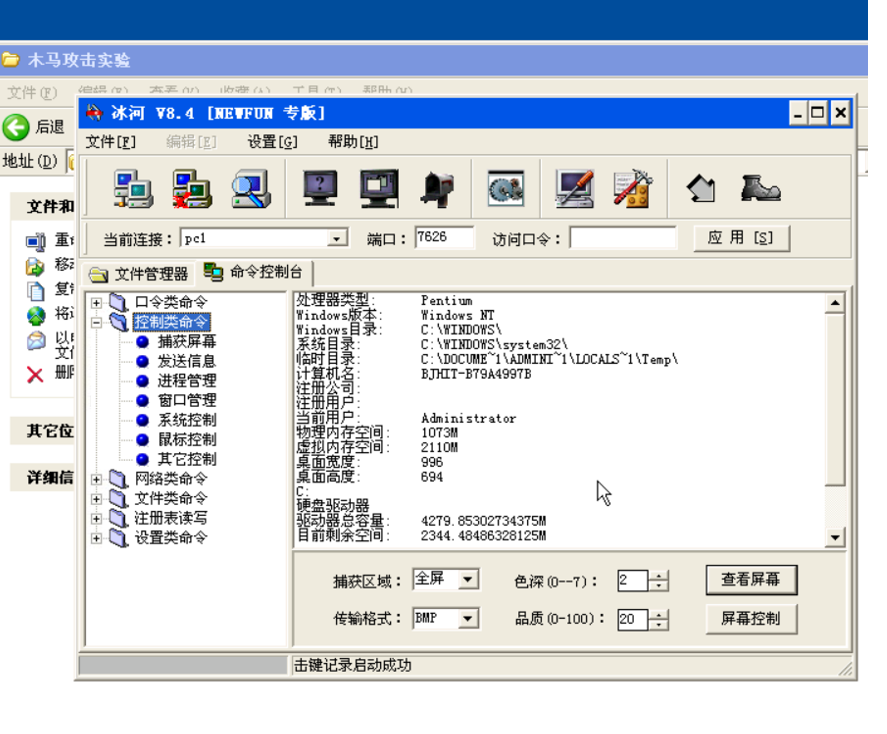
Task: Click the 查看屏幕 button
Action: coord(751,580)
